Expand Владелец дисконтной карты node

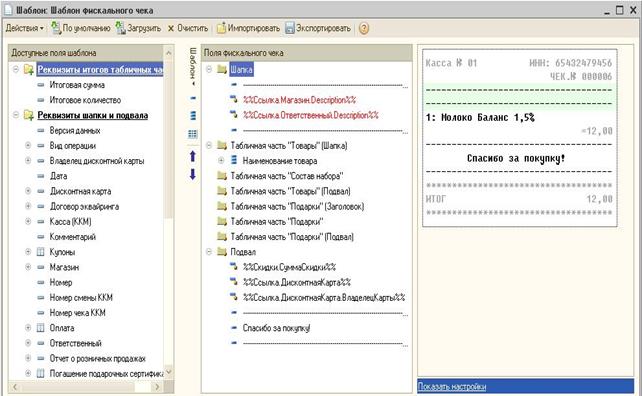pyautogui.click(x=28, y=161)
